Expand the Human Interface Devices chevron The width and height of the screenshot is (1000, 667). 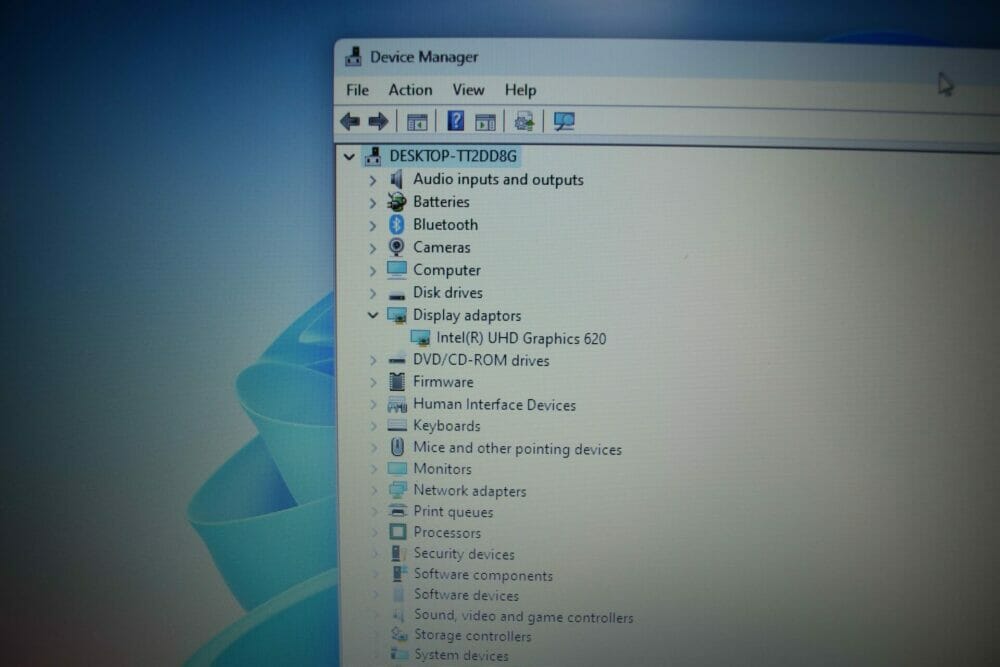(x=374, y=405)
